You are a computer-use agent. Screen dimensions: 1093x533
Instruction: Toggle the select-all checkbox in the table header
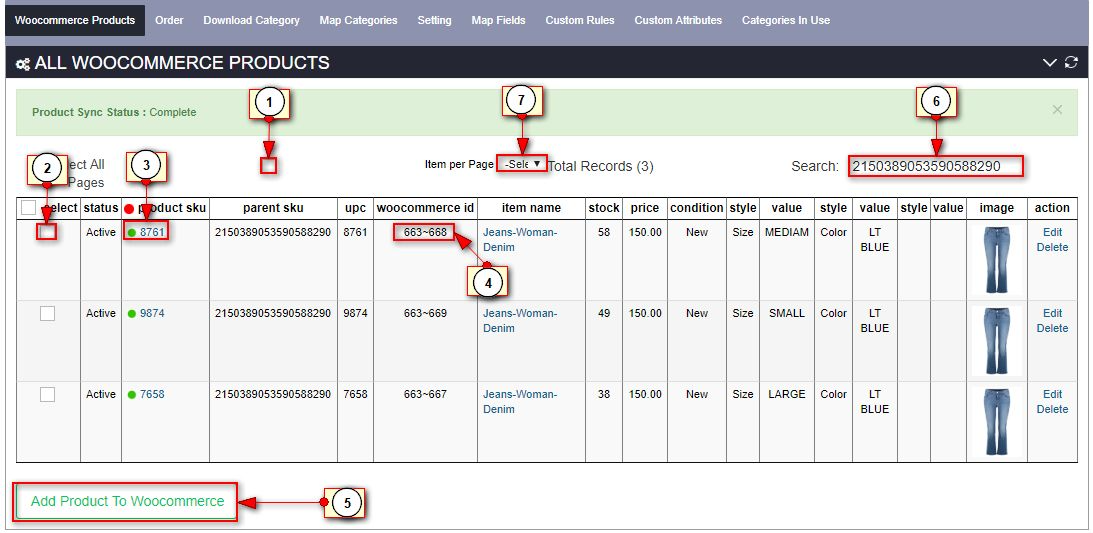tap(28, 208)
